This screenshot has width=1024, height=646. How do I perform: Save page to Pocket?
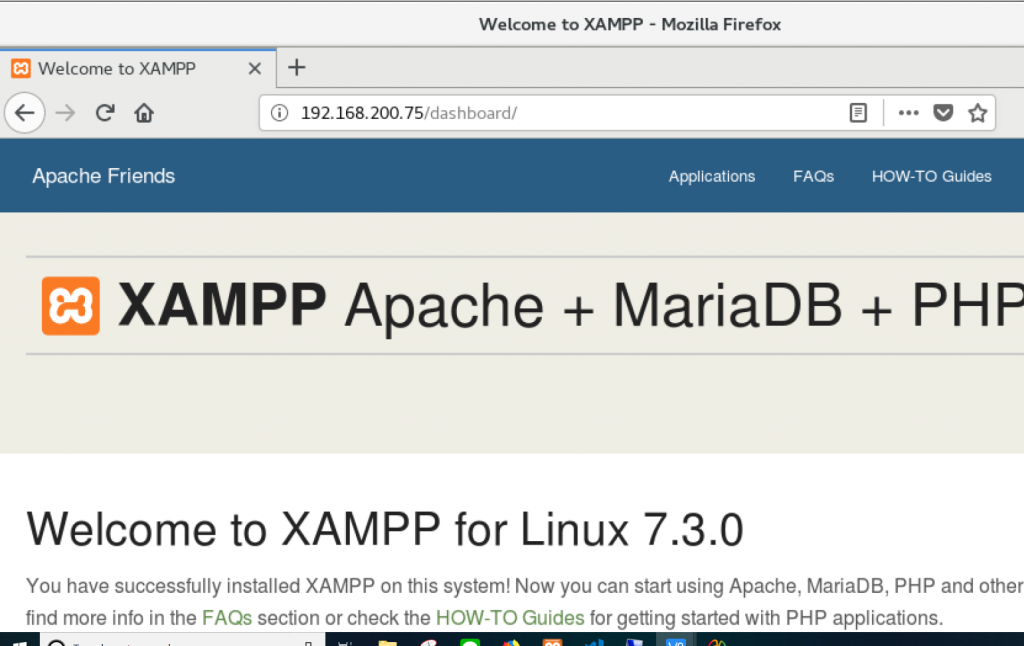(943, 113)
